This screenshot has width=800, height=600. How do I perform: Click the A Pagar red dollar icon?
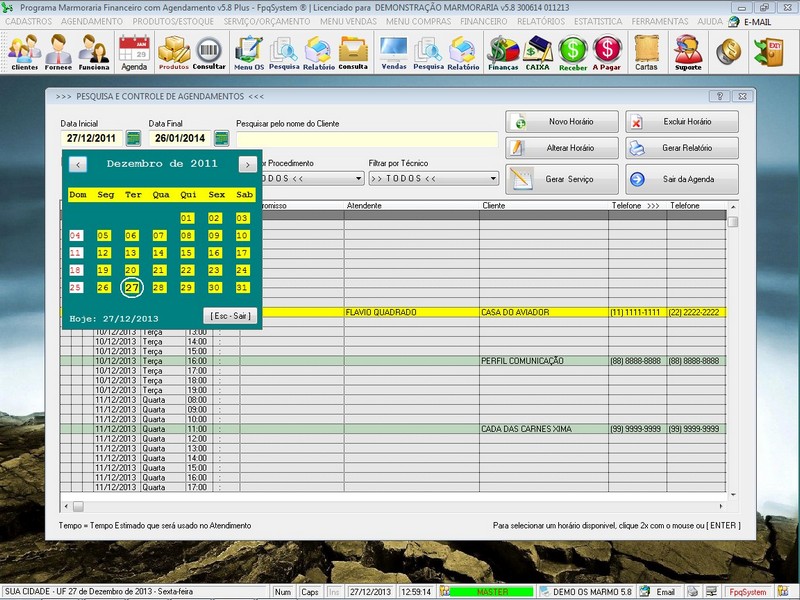(607, 52)
